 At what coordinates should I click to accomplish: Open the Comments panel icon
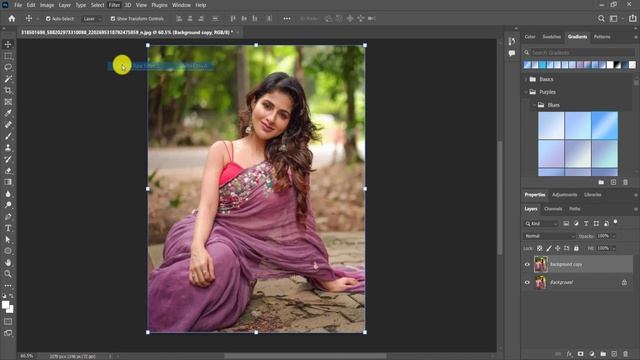[x=512, y=53]
